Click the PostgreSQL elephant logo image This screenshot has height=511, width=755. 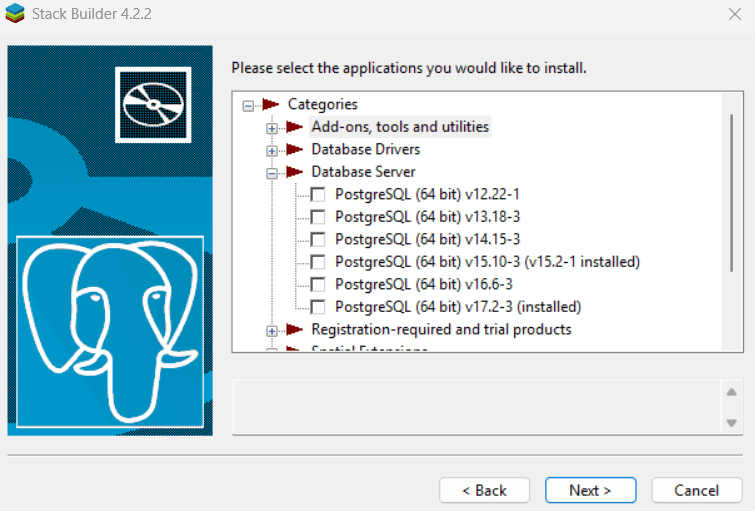110,332
